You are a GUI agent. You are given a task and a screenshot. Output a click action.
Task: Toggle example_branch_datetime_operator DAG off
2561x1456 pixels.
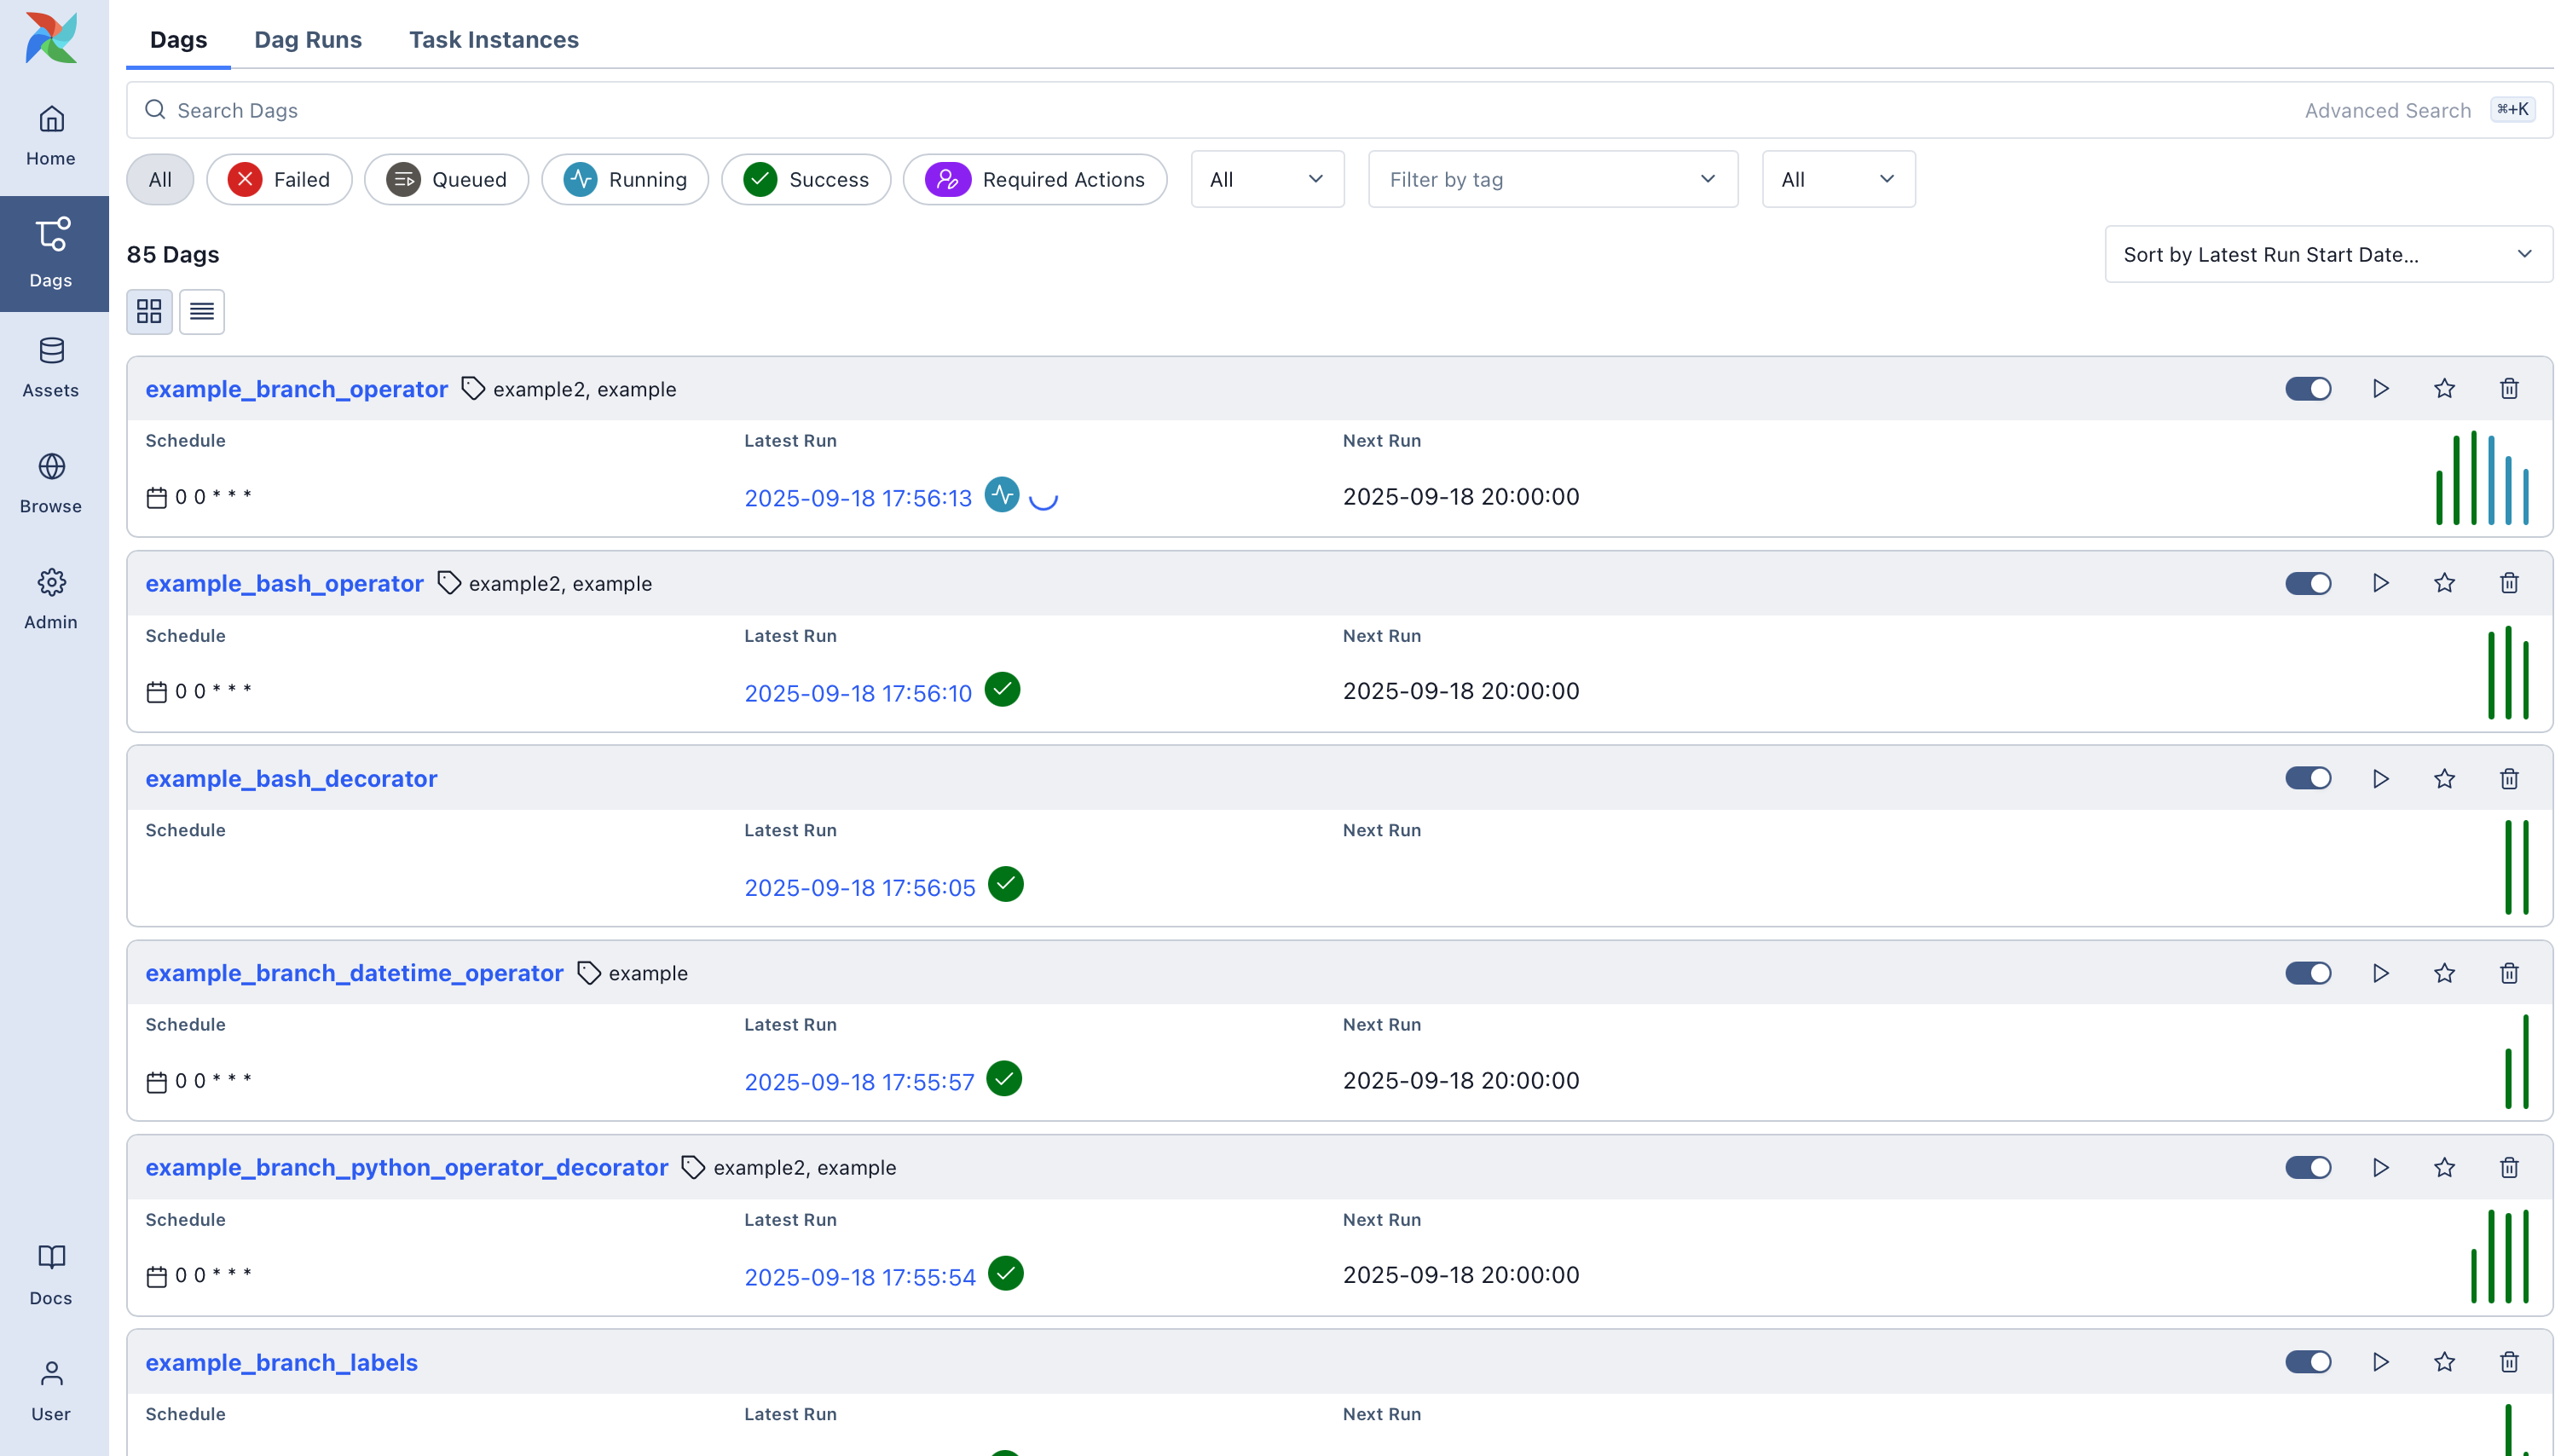[x=2307, y=973]
